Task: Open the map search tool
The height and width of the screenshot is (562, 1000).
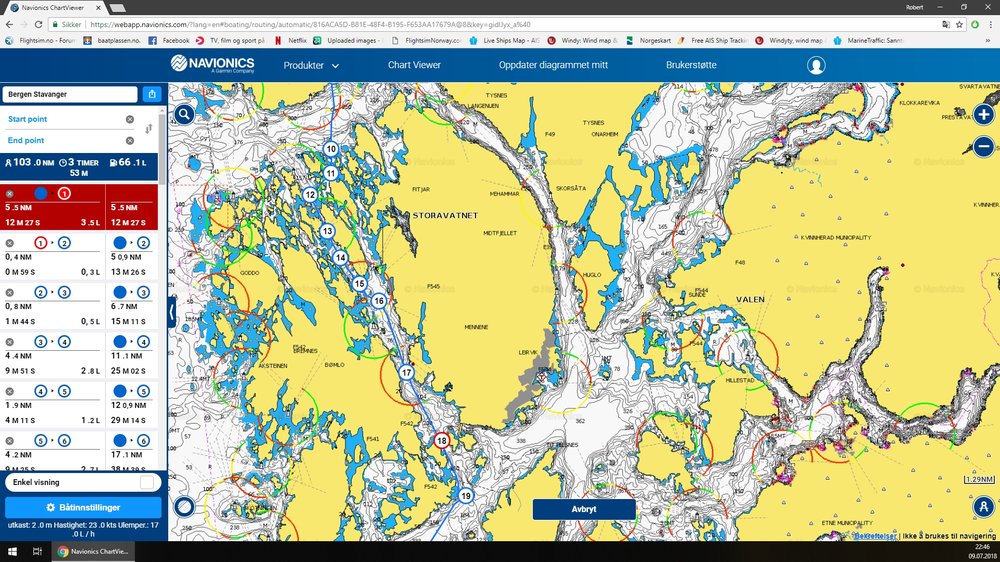Action: [184, 114]
